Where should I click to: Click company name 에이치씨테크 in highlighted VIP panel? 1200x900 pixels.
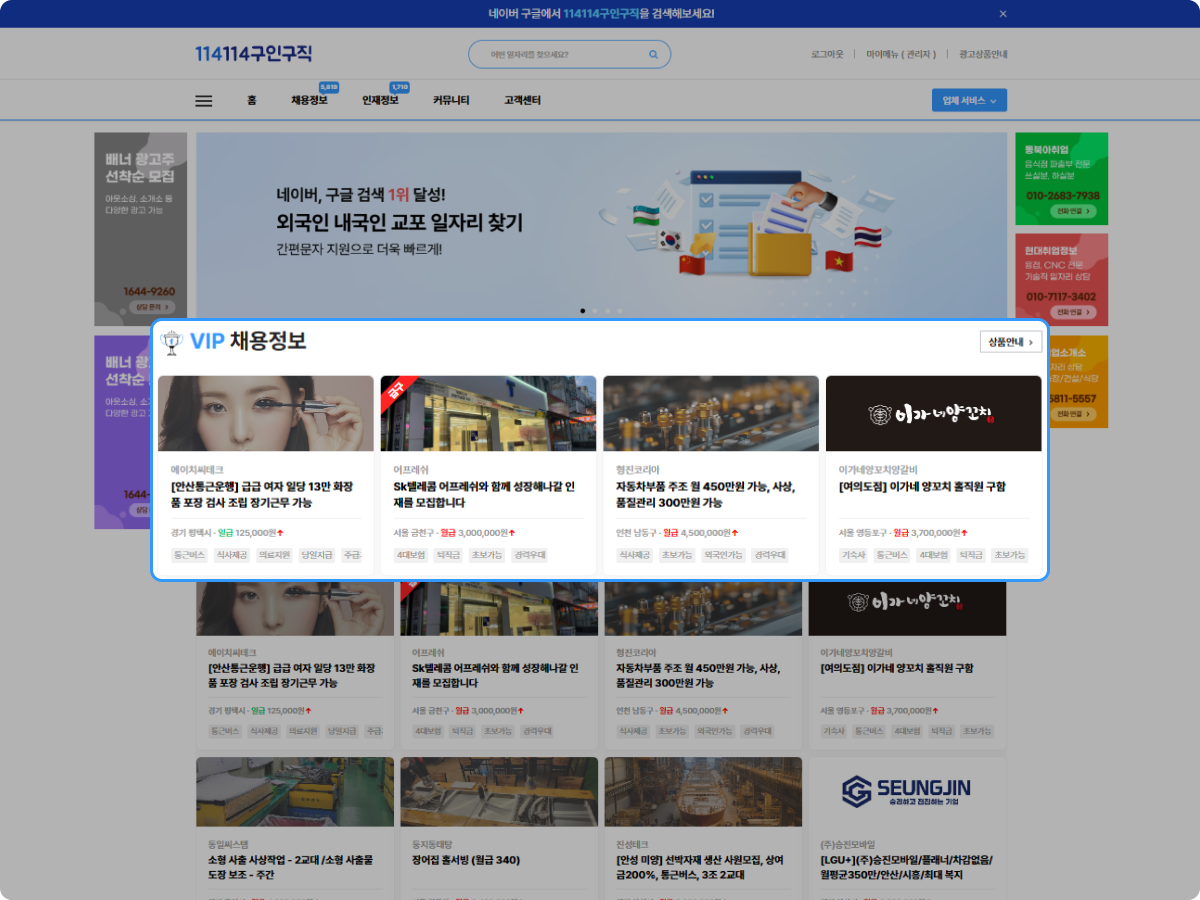click(197, 469)
